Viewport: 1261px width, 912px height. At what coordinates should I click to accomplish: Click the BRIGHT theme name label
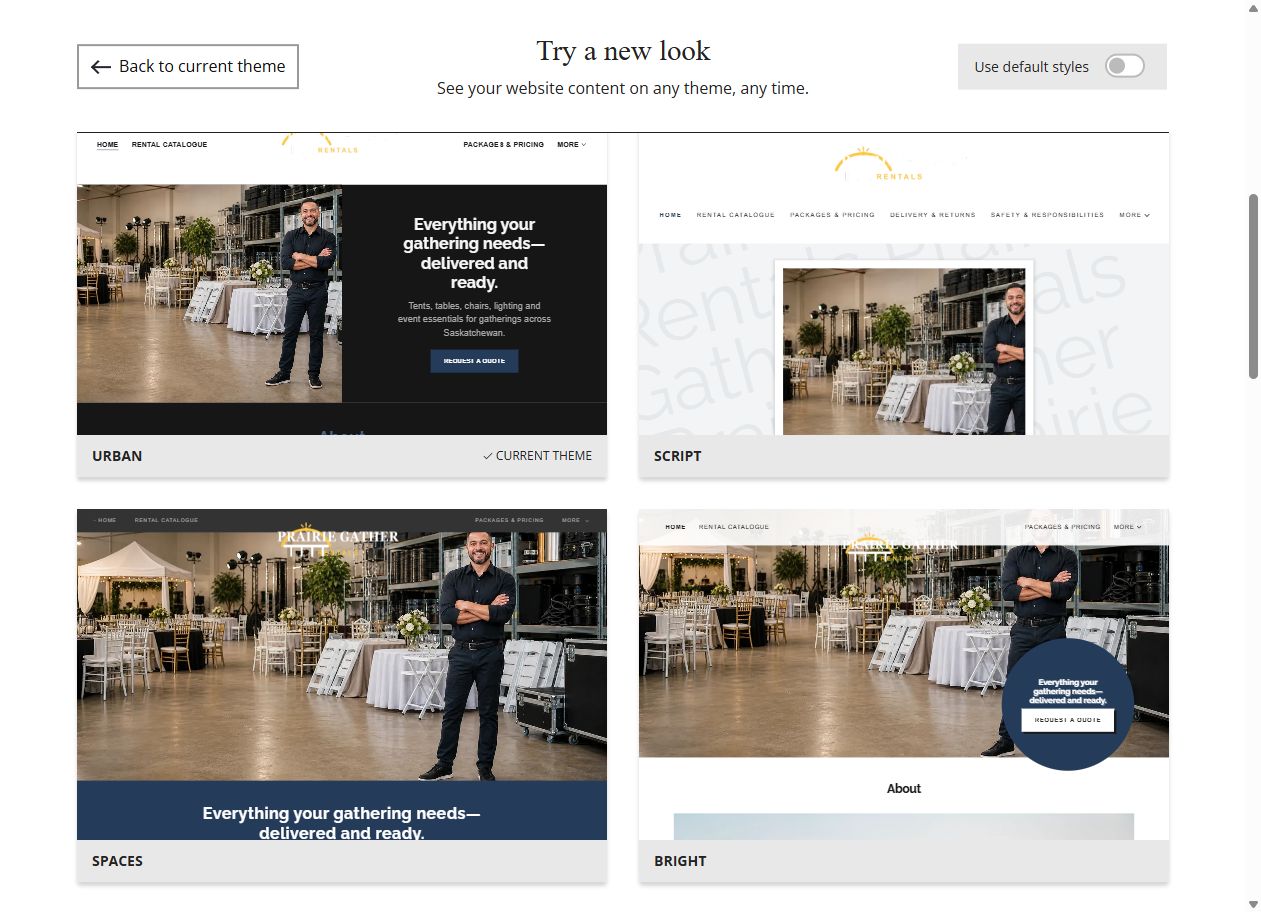[680, 861]
